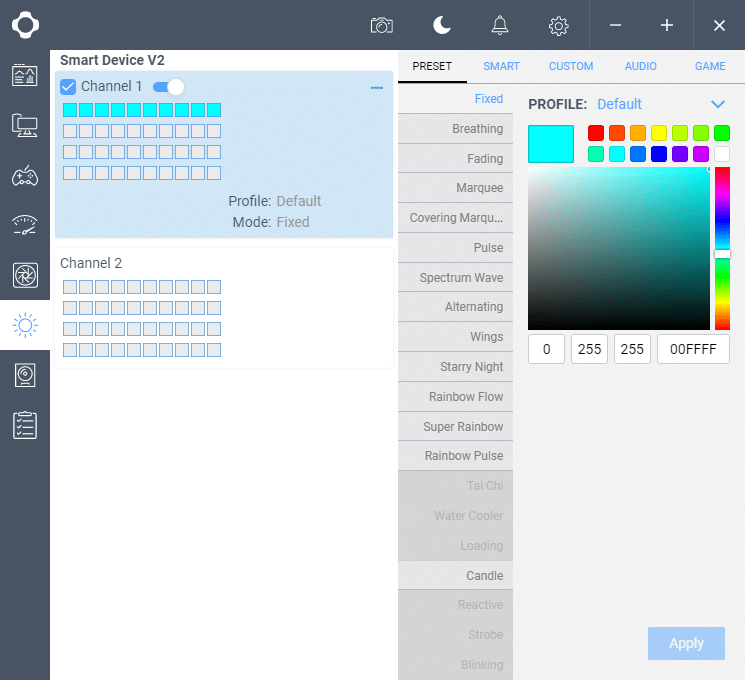Open the settings gear
The height and width of the screenshot is (680, 745).
pyautogui.click(x=559, y=25)
